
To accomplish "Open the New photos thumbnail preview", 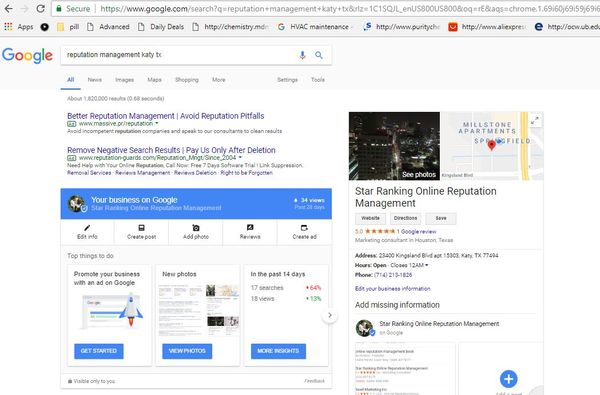I will pos(198,309).
